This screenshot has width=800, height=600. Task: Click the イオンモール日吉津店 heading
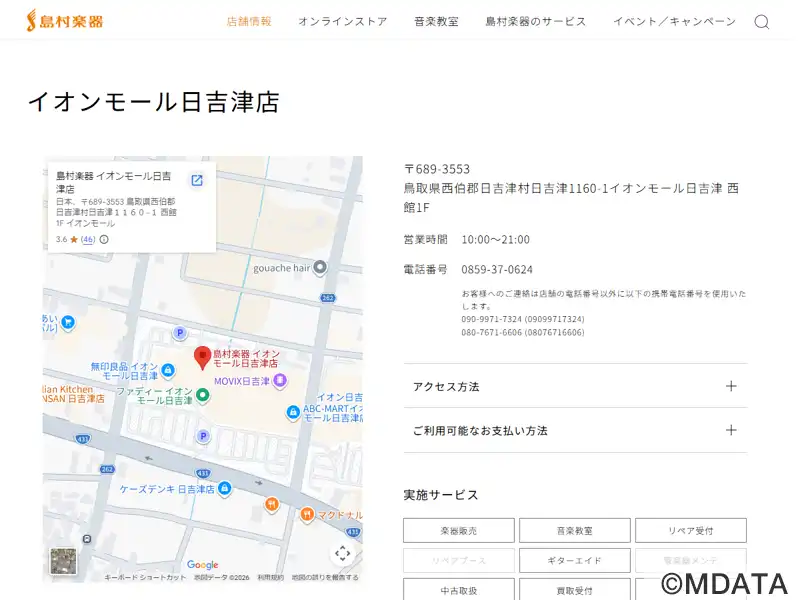tap(154, 102)
